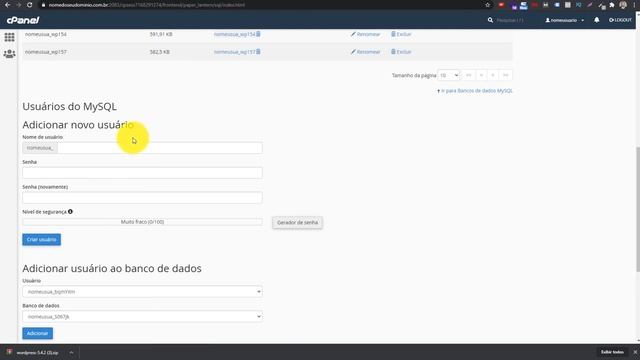Expand the Banco de dados select box
640x360 pixels.
coord(142,316)
